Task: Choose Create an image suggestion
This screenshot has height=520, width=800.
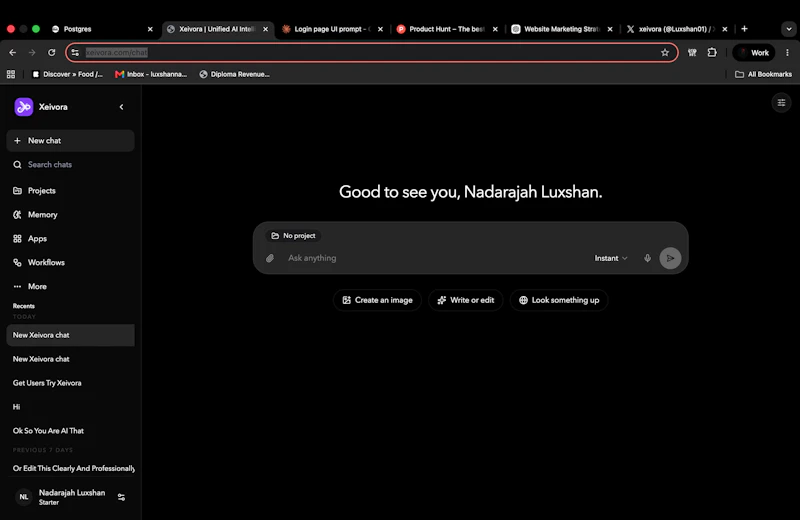Action: (377, 300)
